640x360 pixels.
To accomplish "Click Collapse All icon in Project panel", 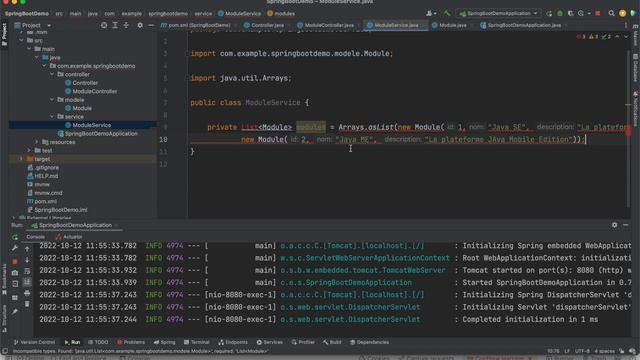I will coord(126,25).
